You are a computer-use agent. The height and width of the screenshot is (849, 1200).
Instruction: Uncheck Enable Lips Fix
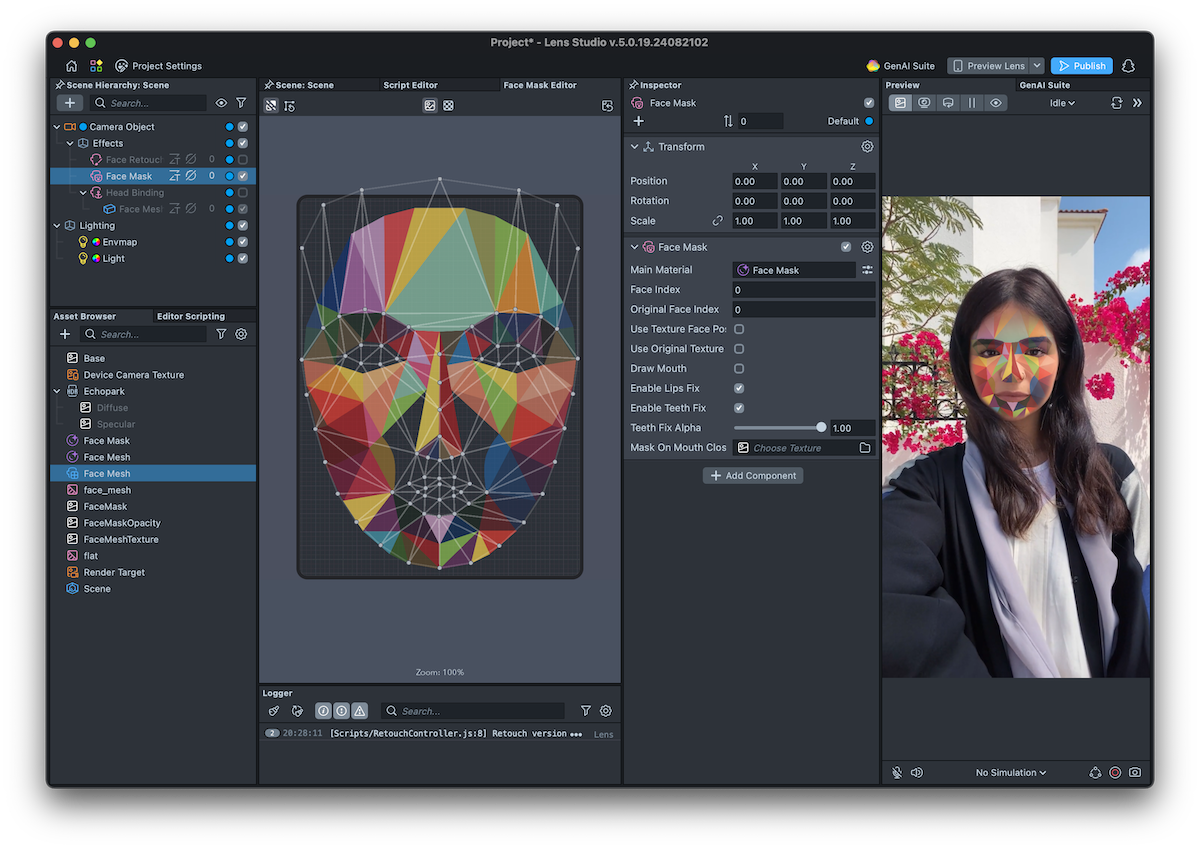(739, 388)
